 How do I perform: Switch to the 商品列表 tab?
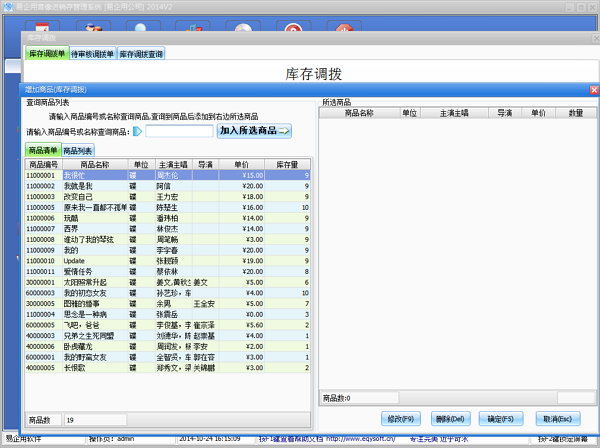[x=78, y=151]
